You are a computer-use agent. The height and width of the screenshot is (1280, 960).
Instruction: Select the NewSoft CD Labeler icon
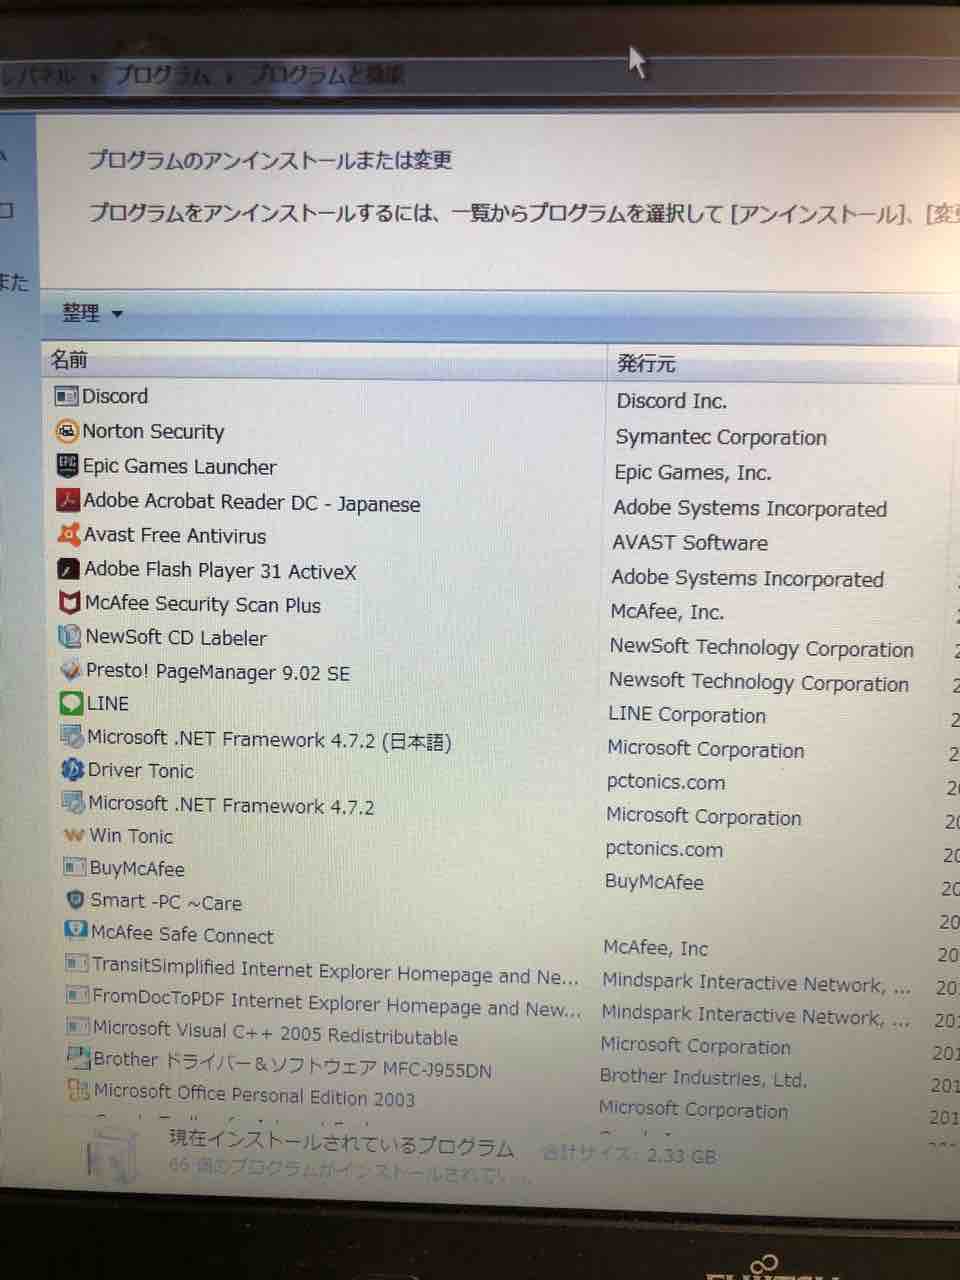70,636
